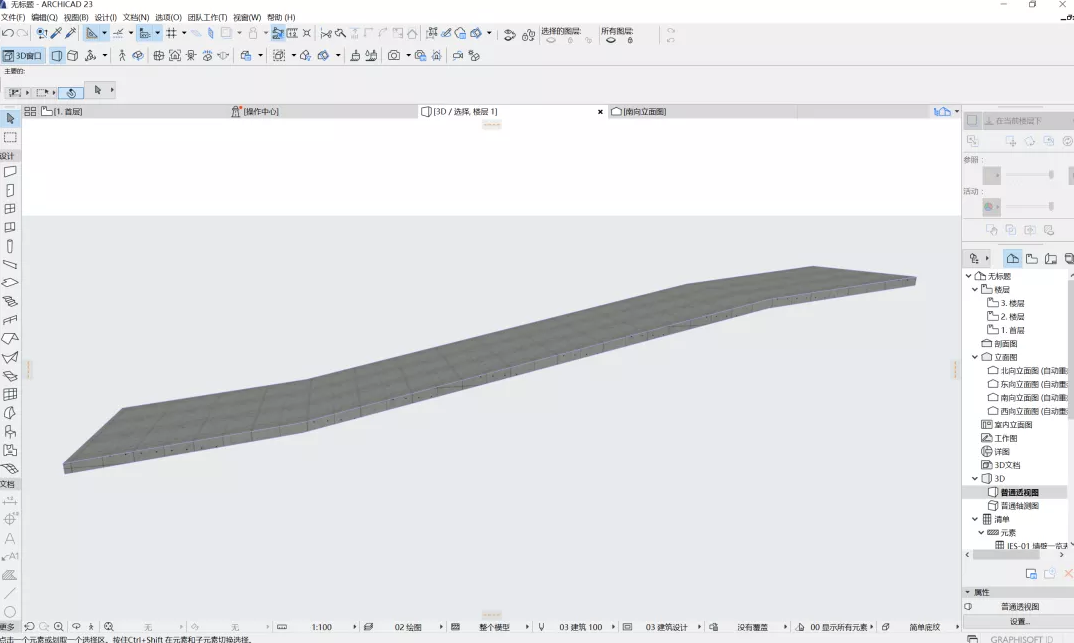1074x643 pixels.
Task: Click the 设置... button
Action: click(1019, 622)
